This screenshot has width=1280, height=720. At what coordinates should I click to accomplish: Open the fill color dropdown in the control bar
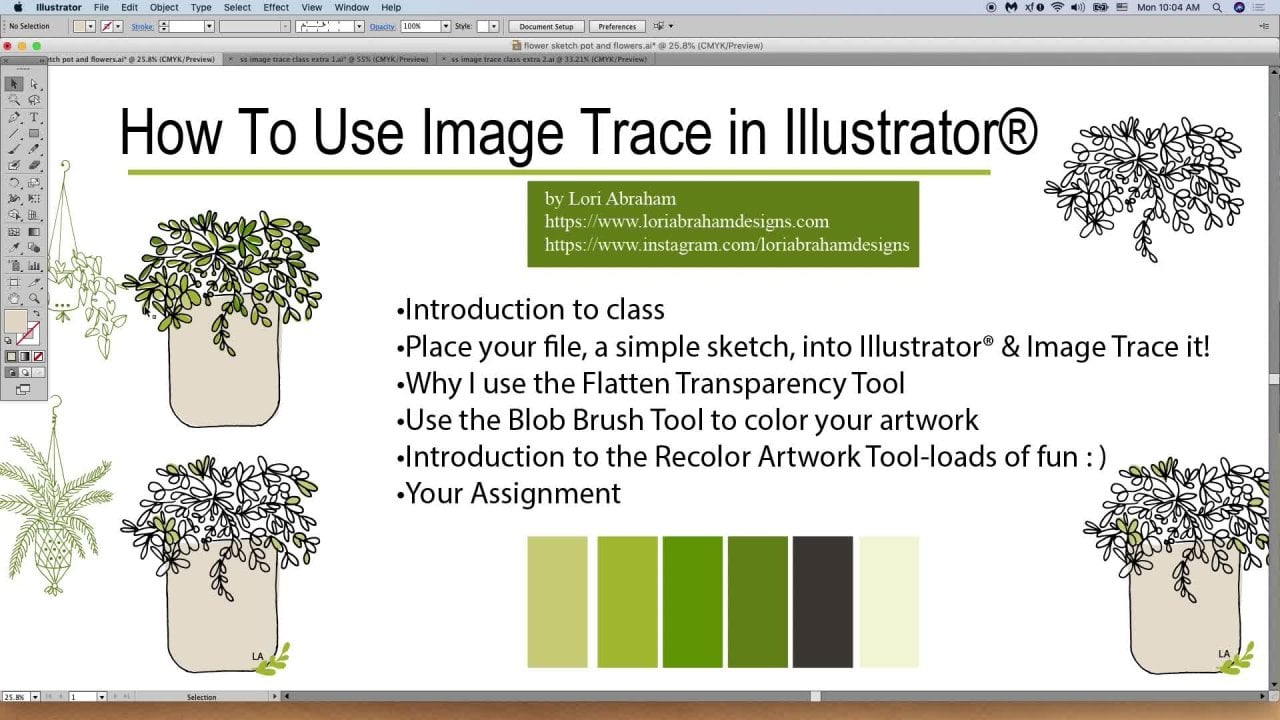click(89, 26)
